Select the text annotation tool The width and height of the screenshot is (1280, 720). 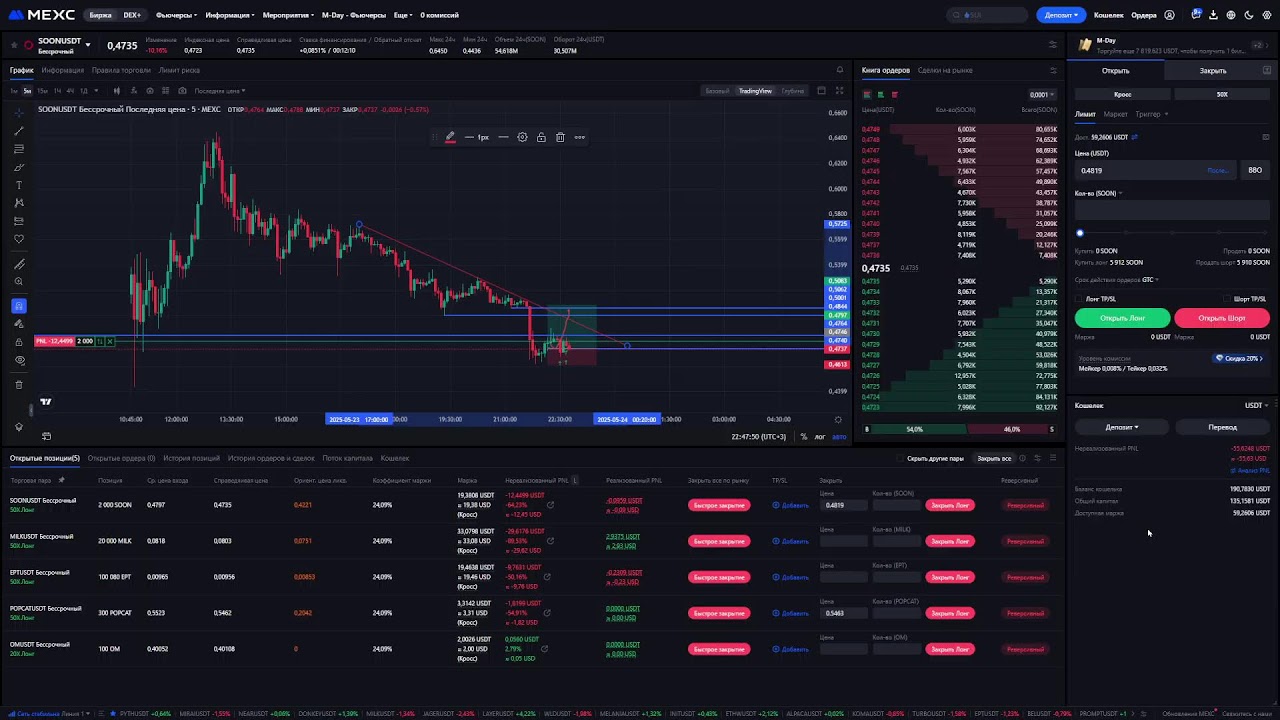(19, 185)
